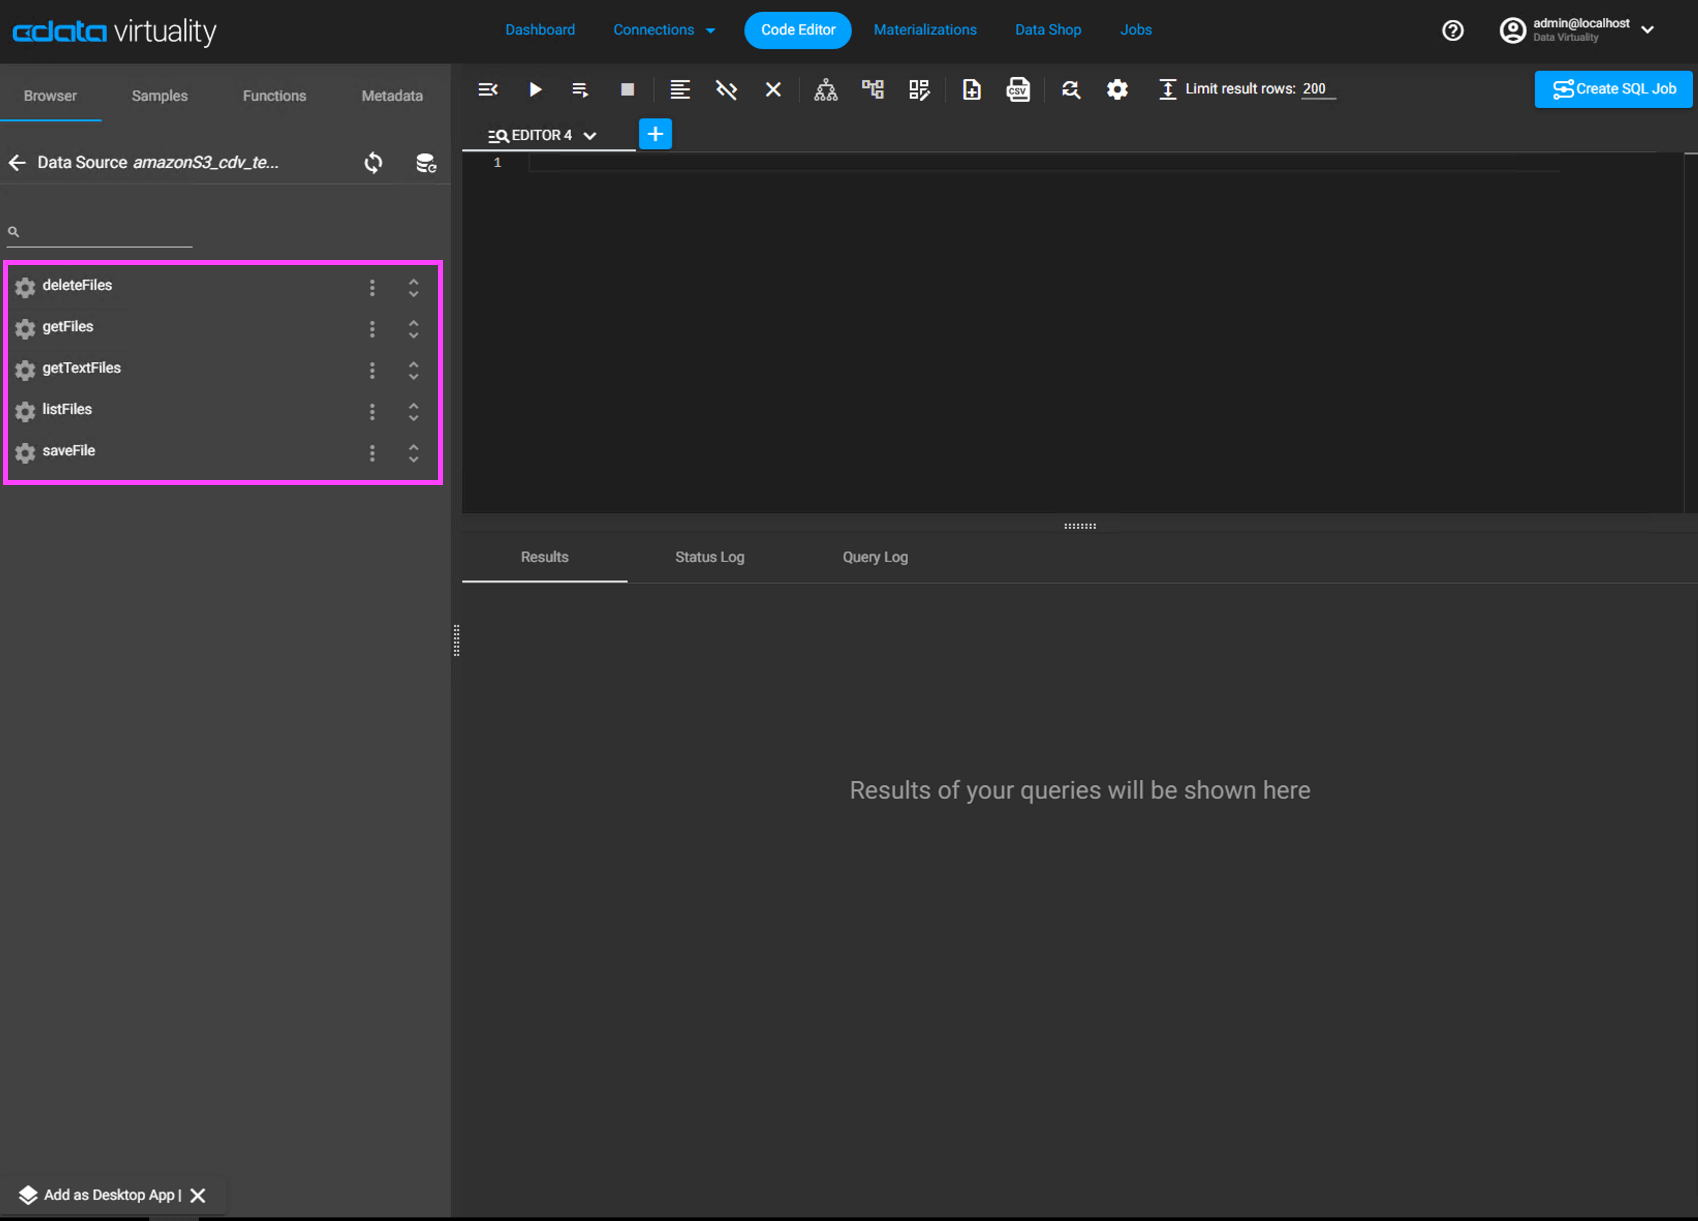The height and width of the screenshot is (1221, 1698).
Task: Click the CSV export icon
Action: point(1018,90)
